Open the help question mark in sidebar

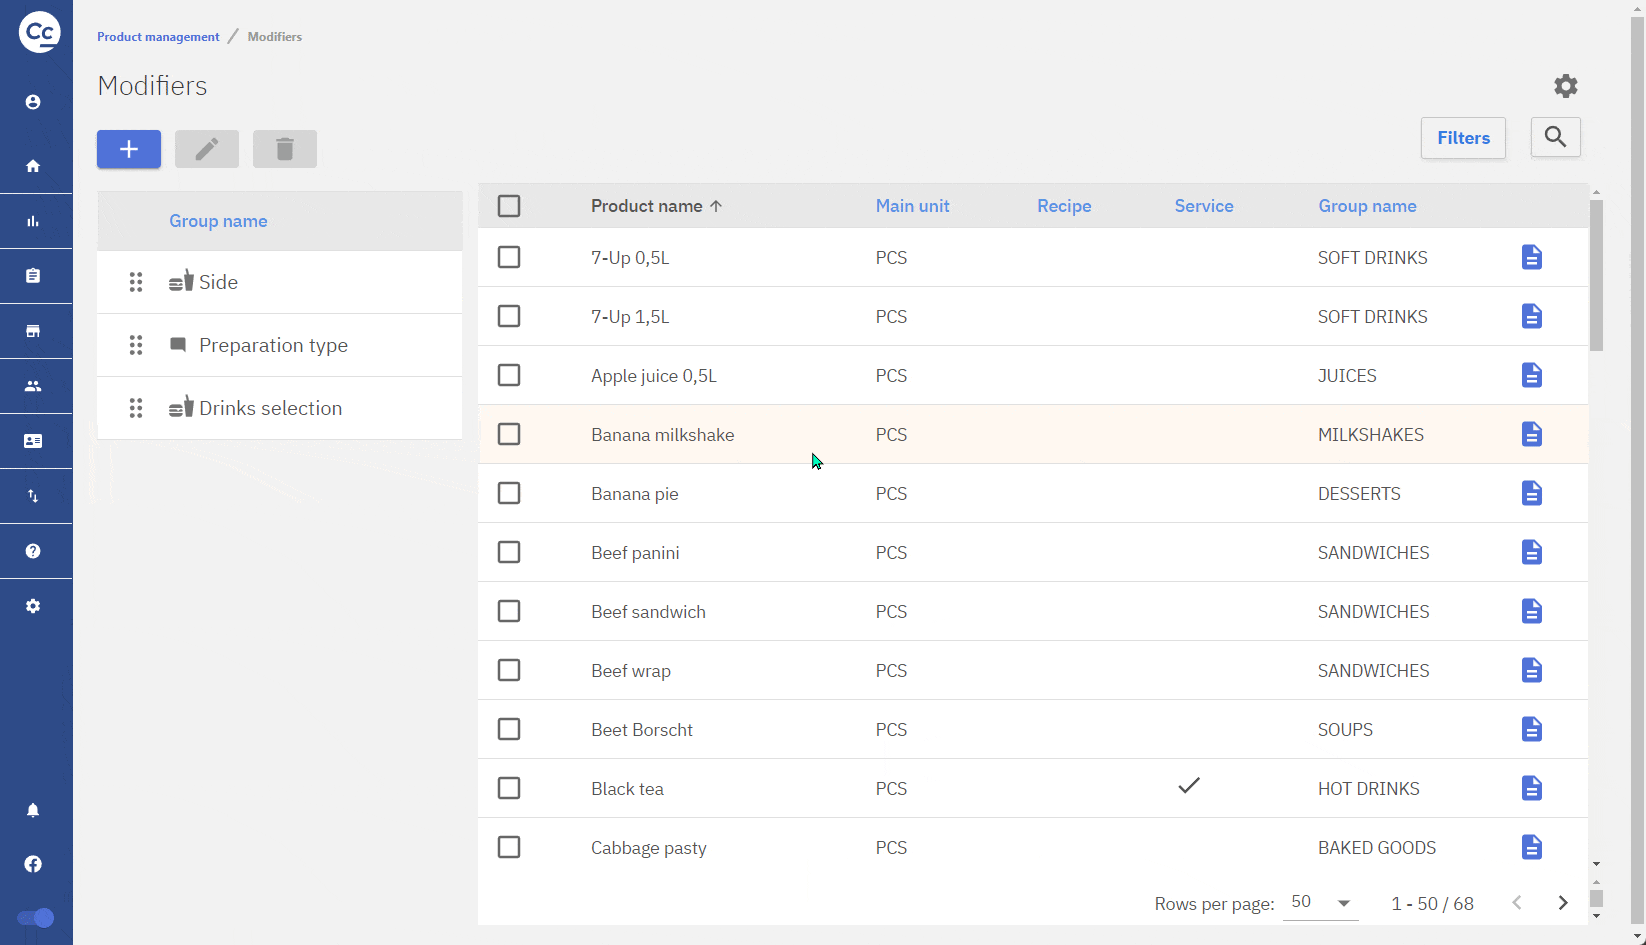point(33,551)
